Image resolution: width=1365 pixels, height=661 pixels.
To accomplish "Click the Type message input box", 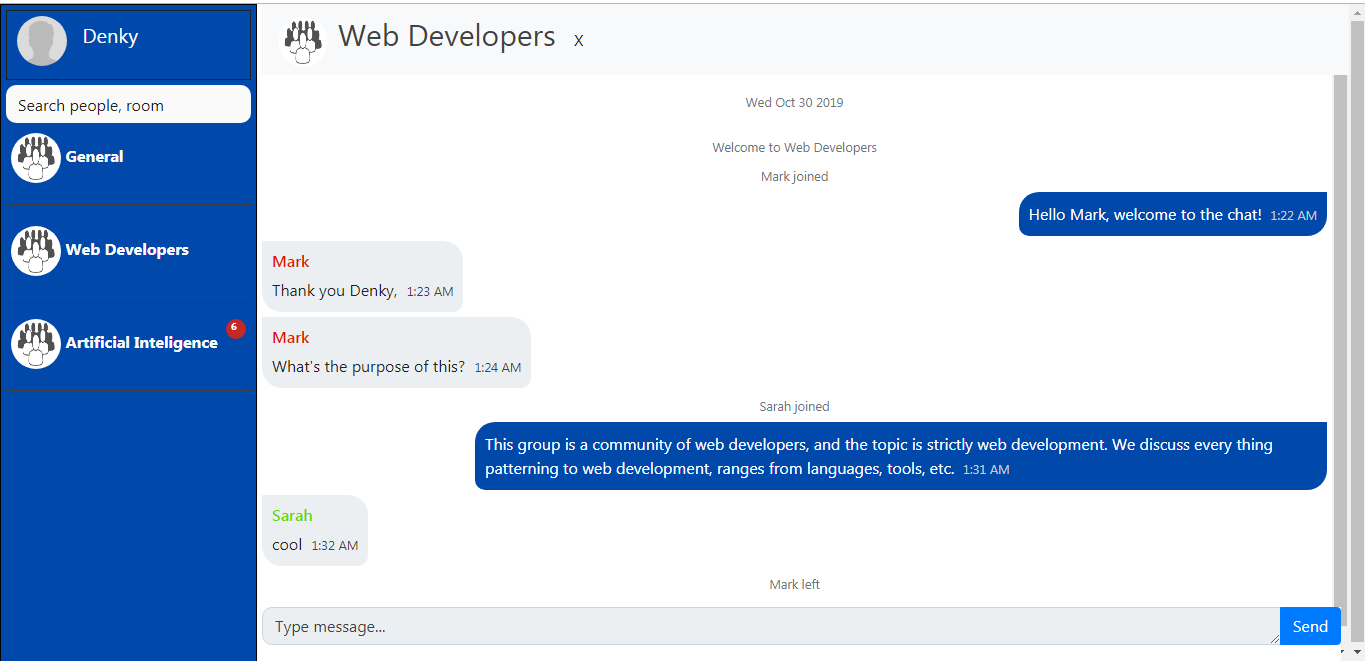I will [700, 626].
